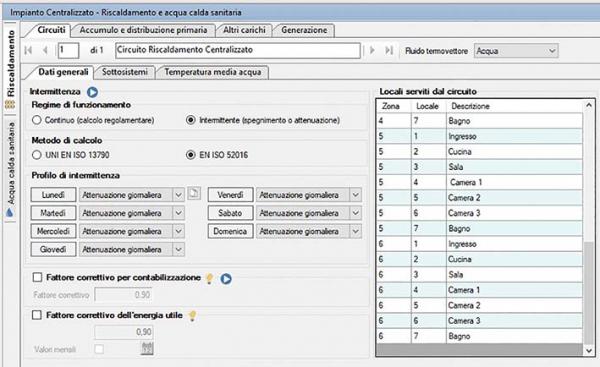Click Circuito Riscaldamento Centralizzato name field

(x=238, y=50)
